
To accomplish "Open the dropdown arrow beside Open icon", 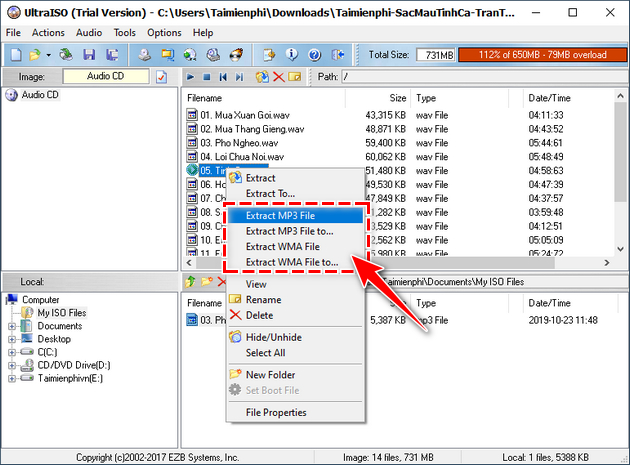I will pyautogui.click(x=49, y=55).
